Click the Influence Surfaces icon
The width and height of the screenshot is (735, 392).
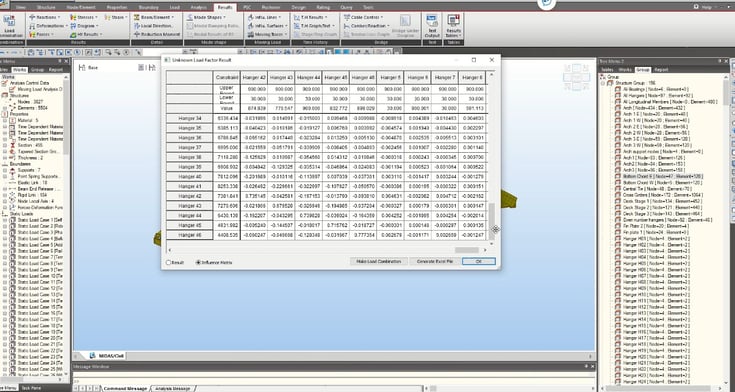point(251,26)
